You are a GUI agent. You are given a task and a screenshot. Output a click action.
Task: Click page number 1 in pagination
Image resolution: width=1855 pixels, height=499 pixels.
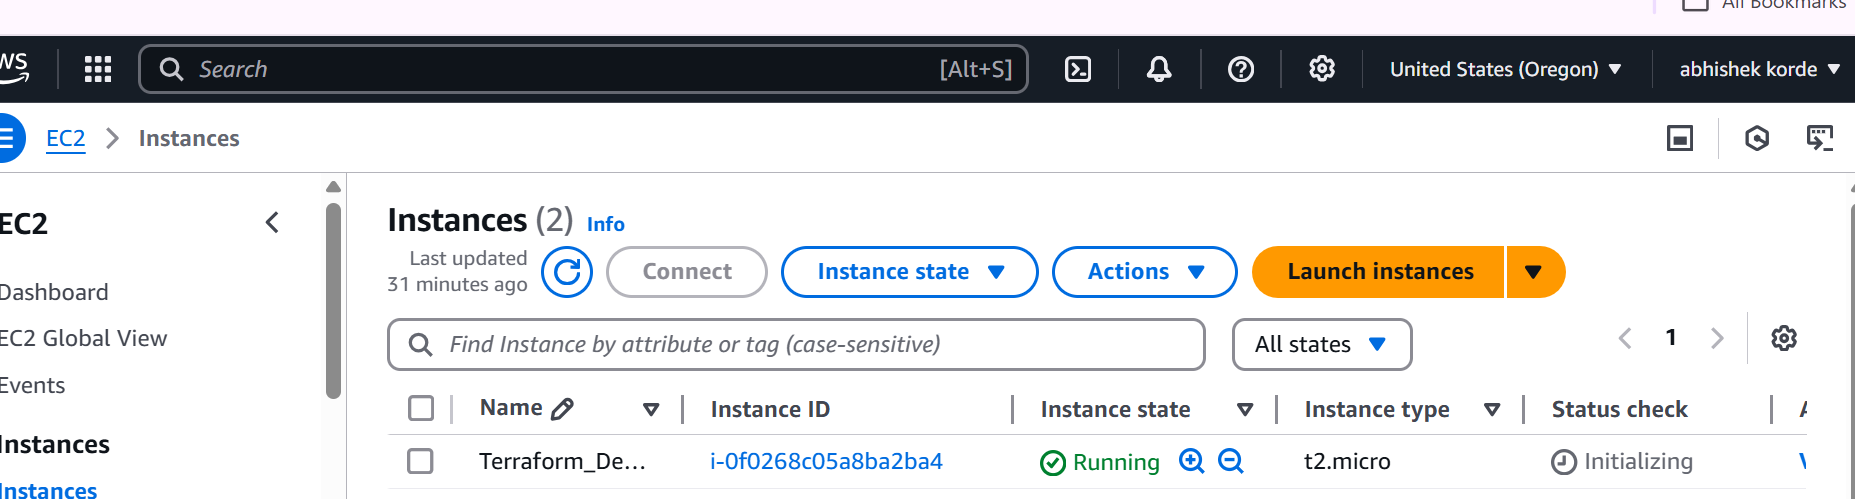[x=1671, y=338]
